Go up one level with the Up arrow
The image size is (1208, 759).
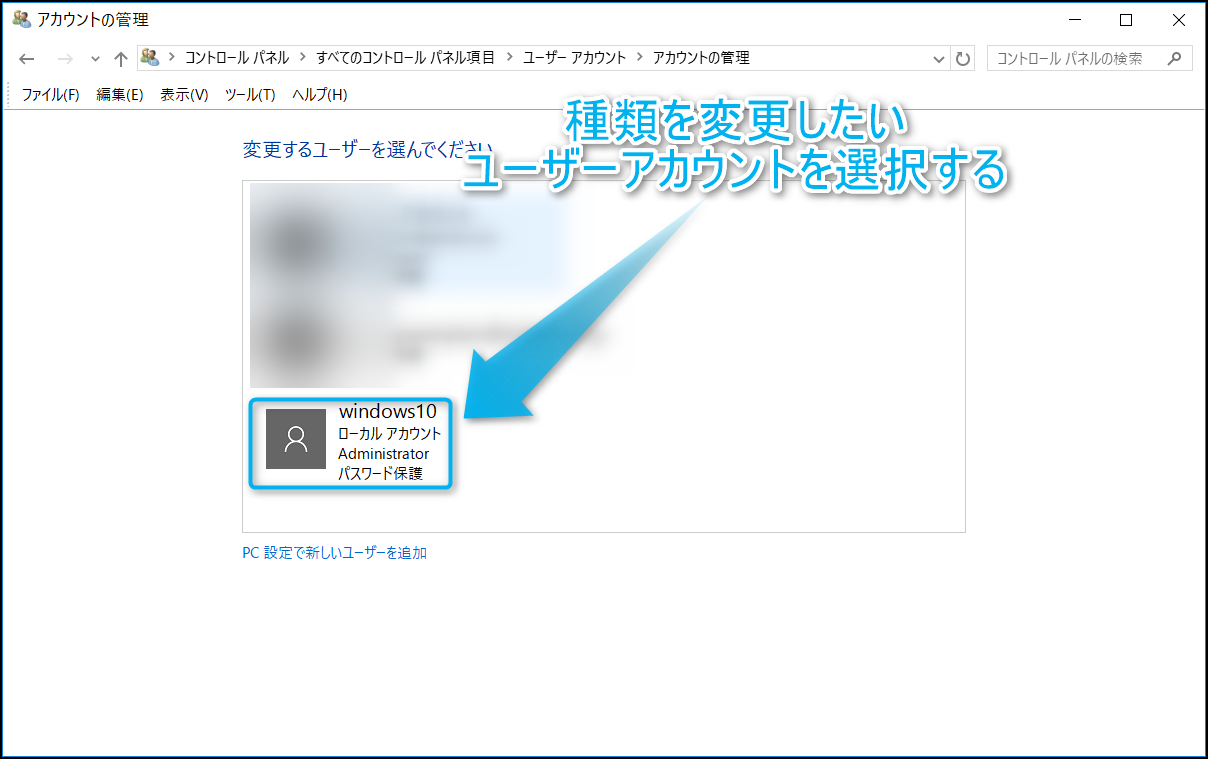click(121, 58)
